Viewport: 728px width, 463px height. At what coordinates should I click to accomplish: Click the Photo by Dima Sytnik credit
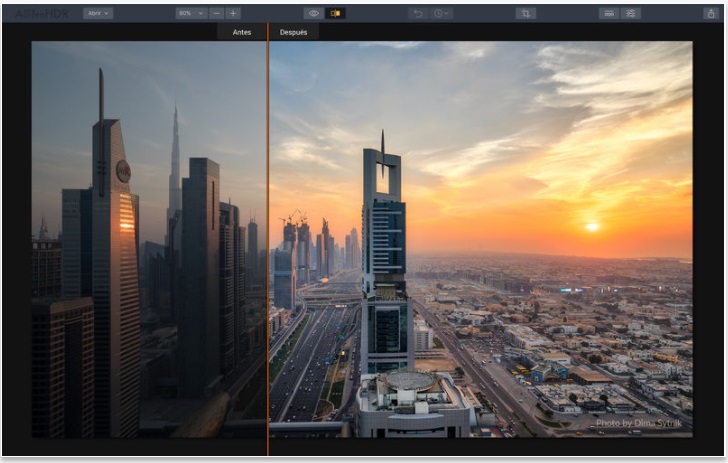coord(637,423)
